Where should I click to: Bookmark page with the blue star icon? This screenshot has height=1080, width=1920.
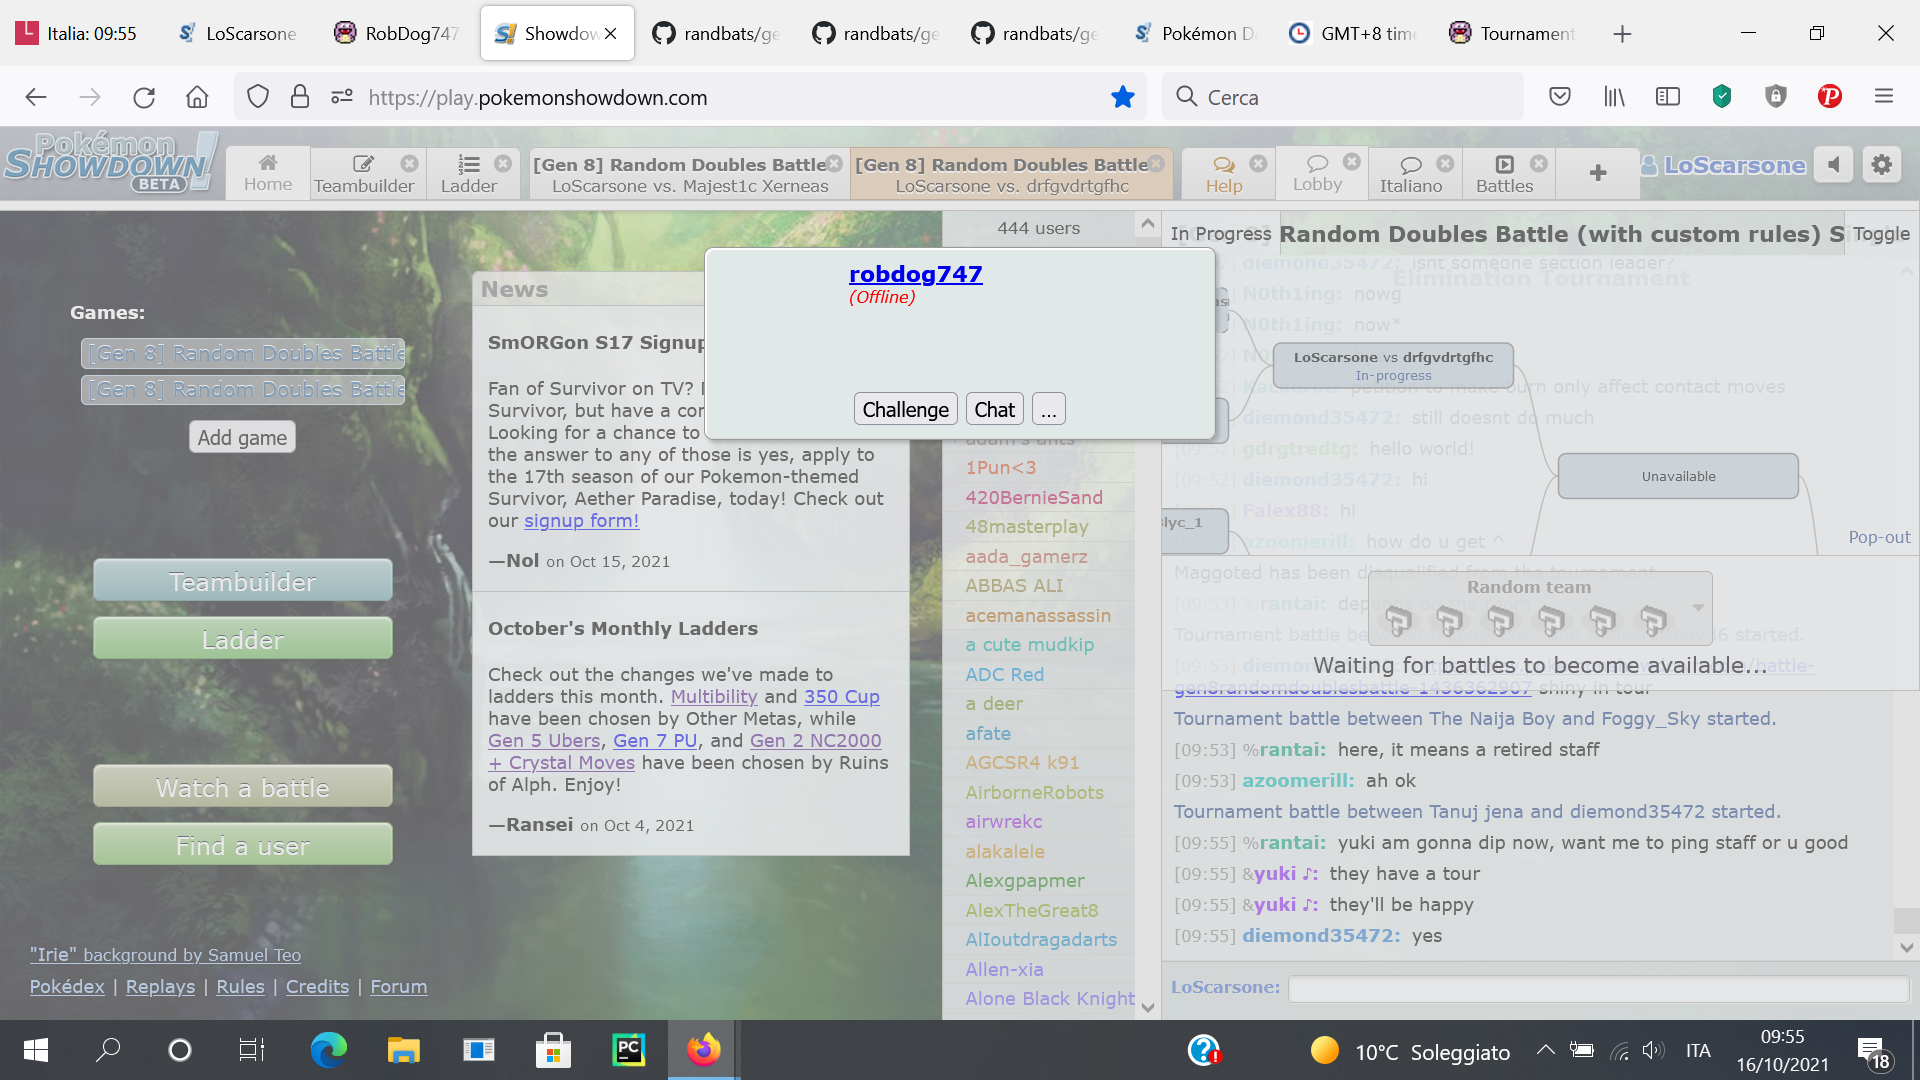[x=1123, y=97]
